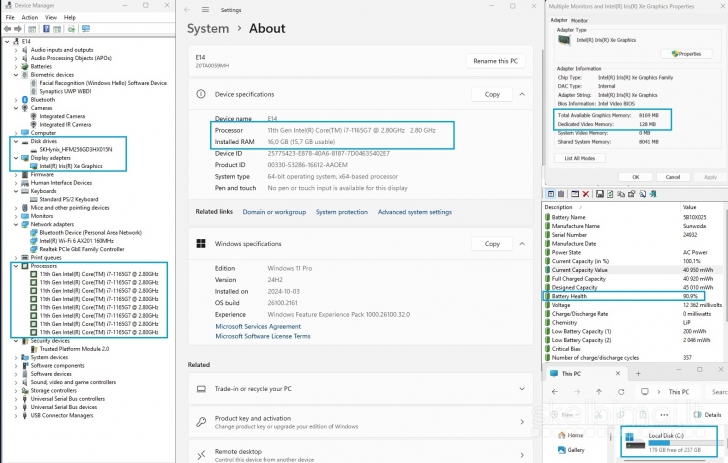Click the new tab plus in File Explorer
The height and width of the screenshot is (463, 728).
[638, 373]
